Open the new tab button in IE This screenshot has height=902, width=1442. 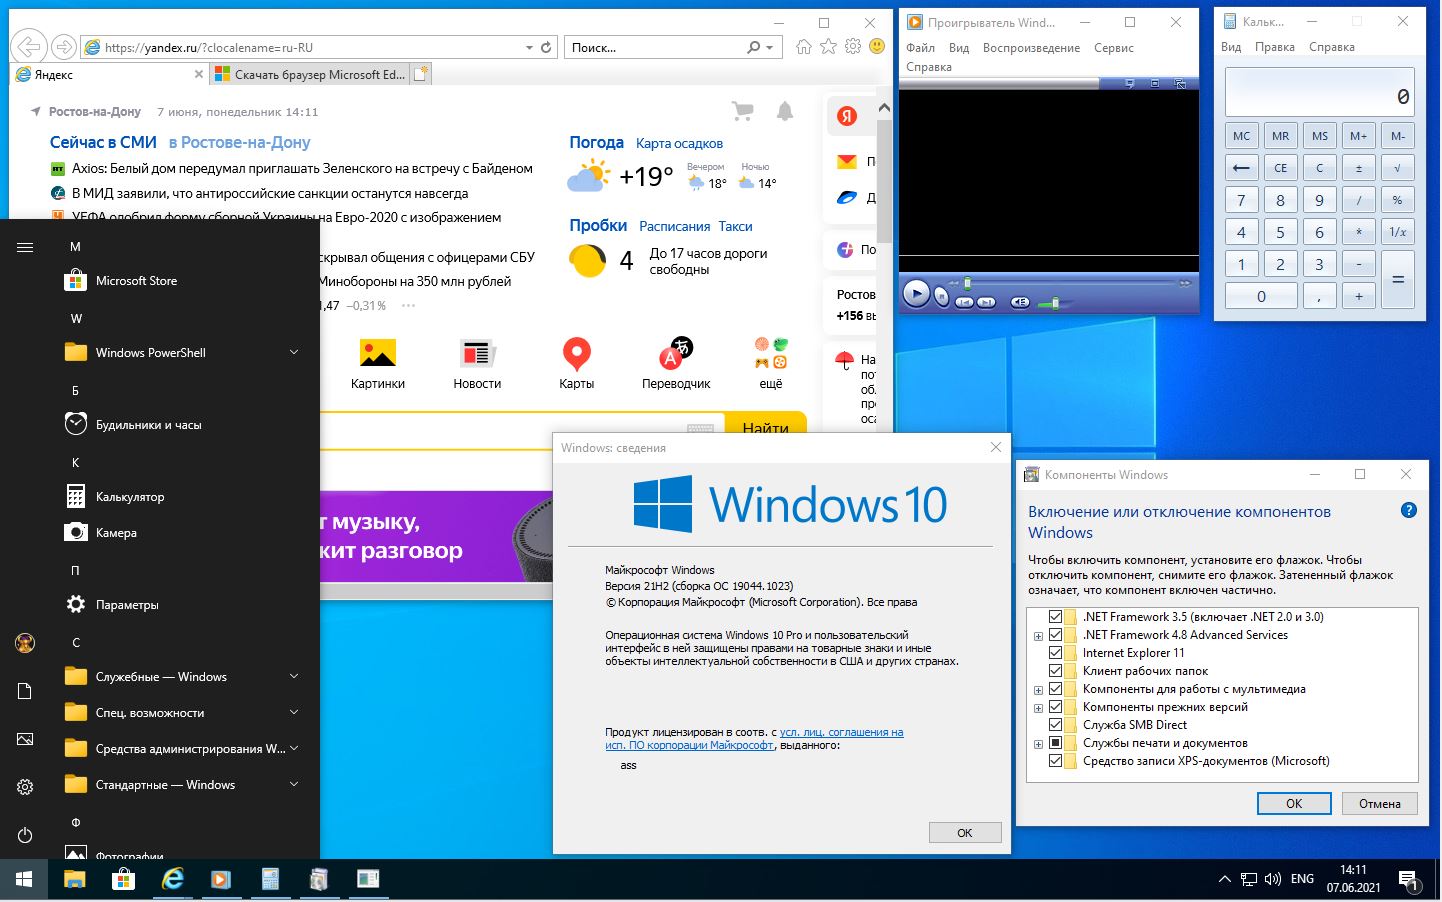click(421, 73)
